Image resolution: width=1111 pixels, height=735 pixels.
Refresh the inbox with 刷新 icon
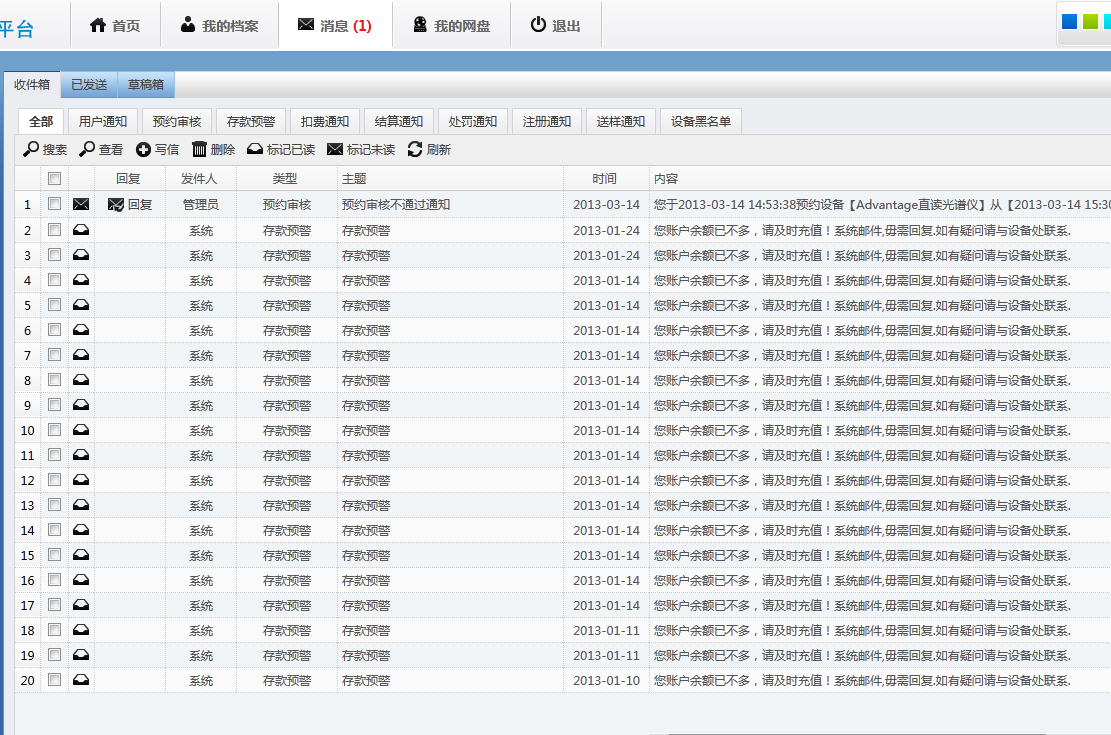(x=415, y=150)
